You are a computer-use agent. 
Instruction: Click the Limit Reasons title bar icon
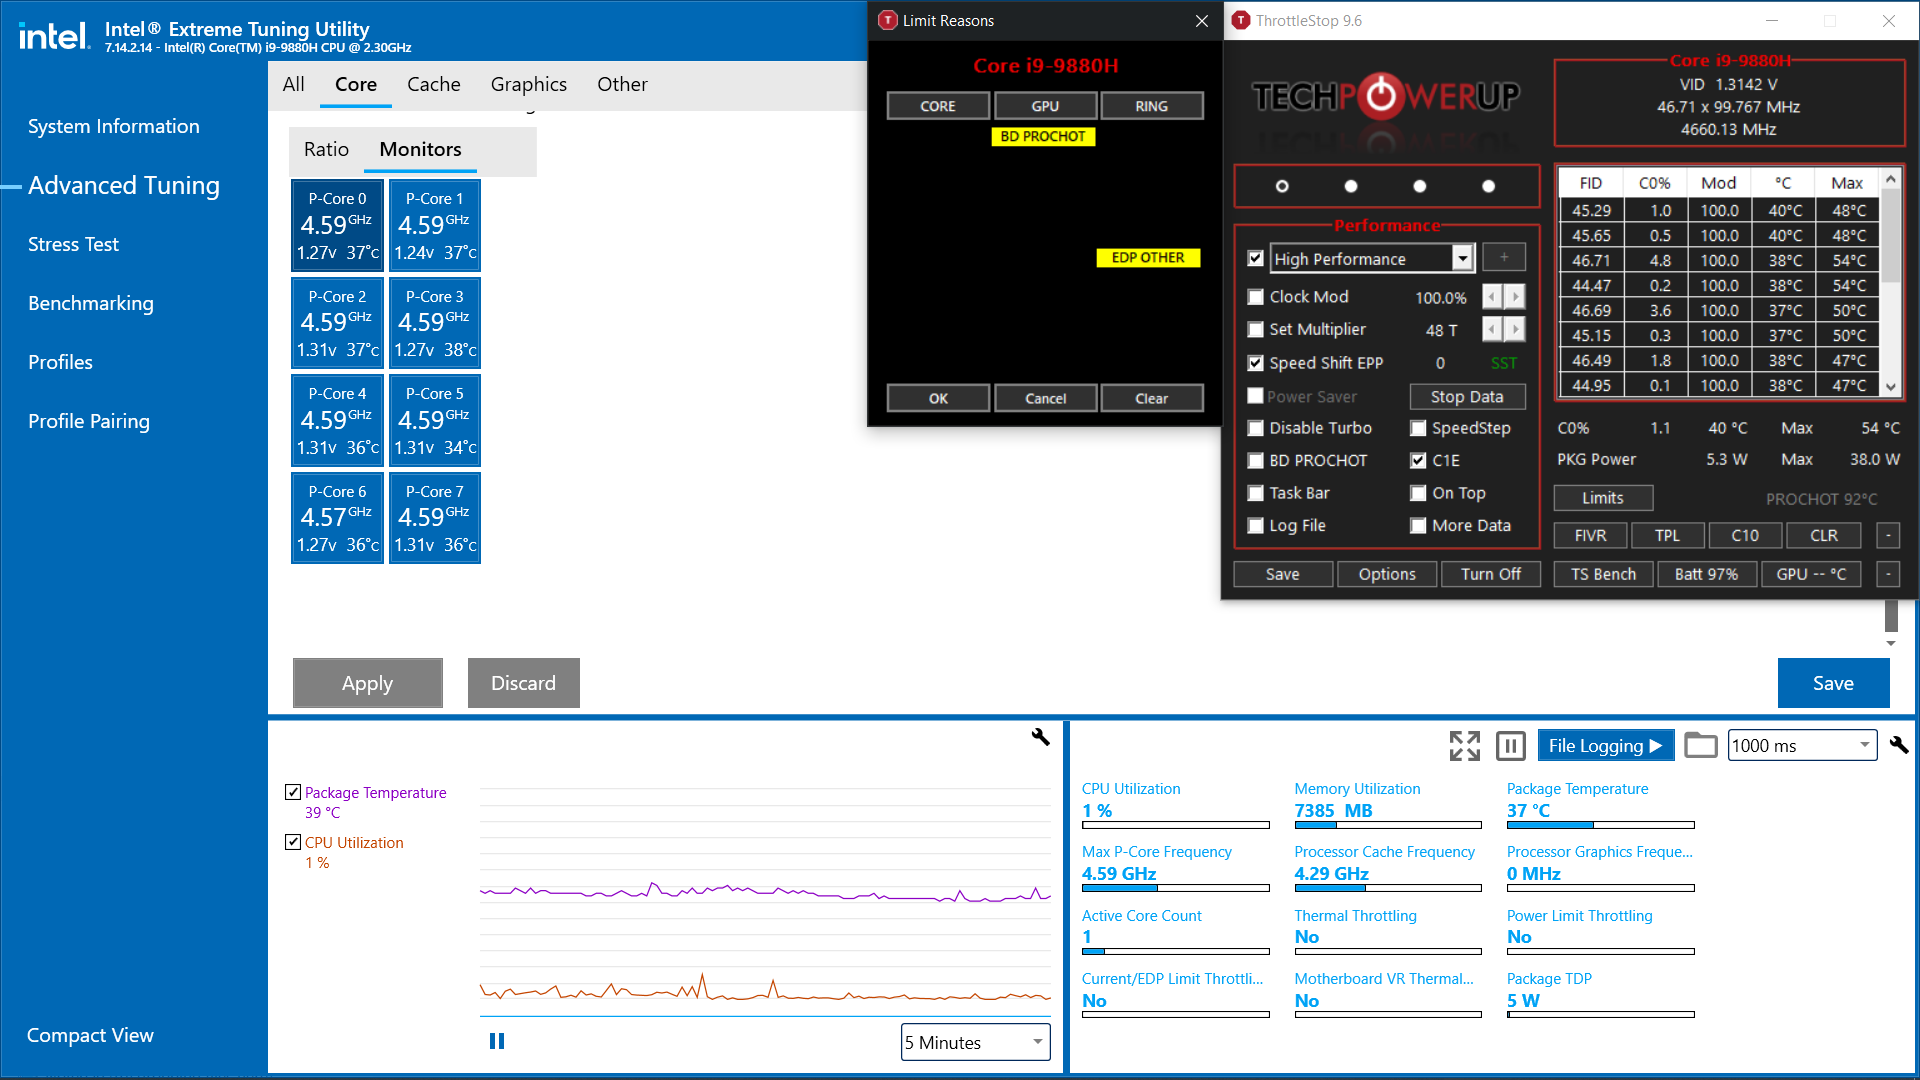coord(887,20)
